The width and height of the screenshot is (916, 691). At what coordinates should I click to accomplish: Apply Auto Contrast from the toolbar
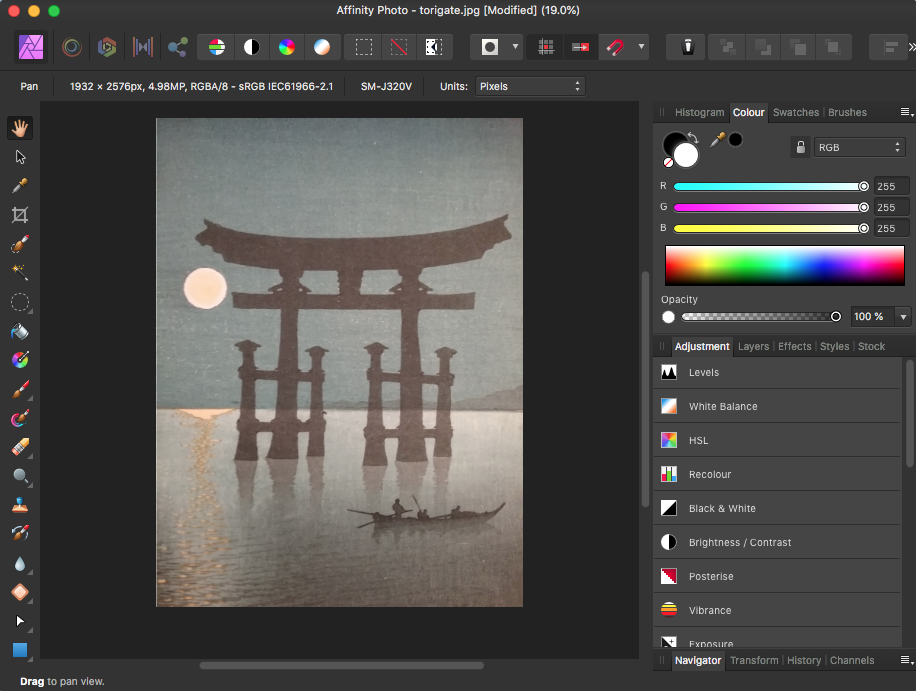coord(252,46)
